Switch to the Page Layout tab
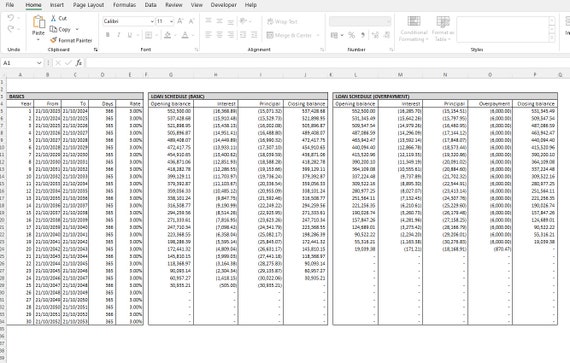This screenshot has height=363, width=570. tap(88, 5)
